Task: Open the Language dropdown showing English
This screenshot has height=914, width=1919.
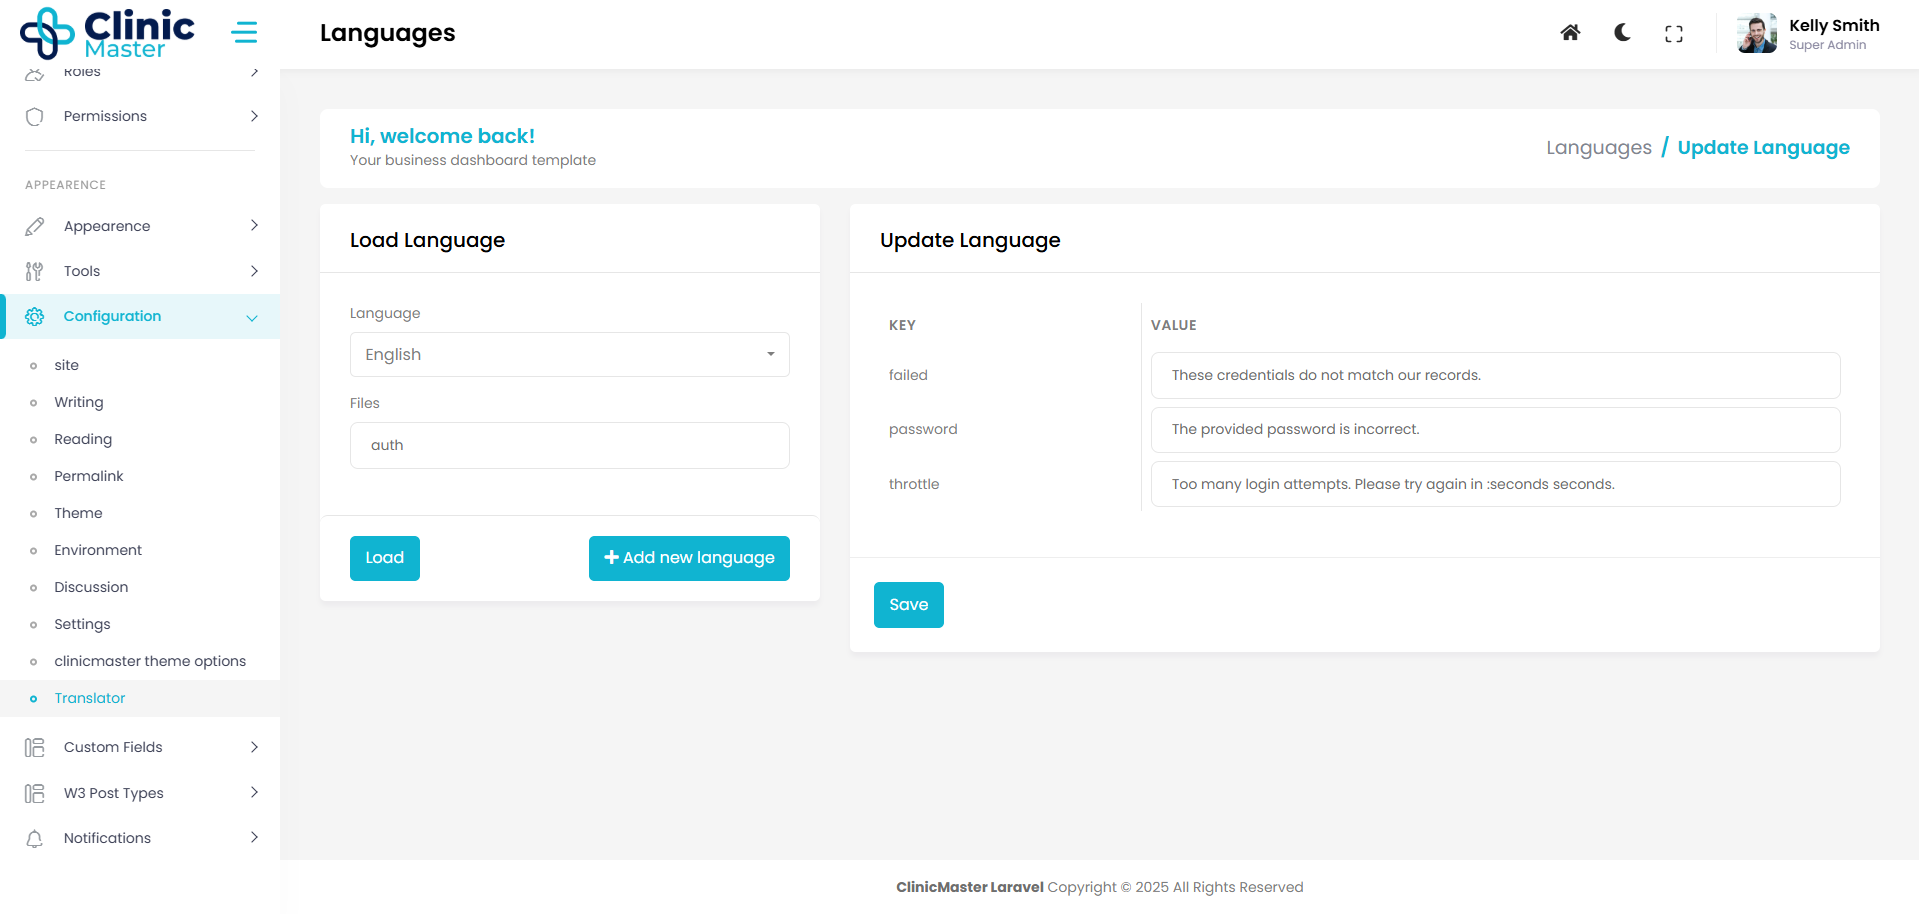Action: coord(569,355)
